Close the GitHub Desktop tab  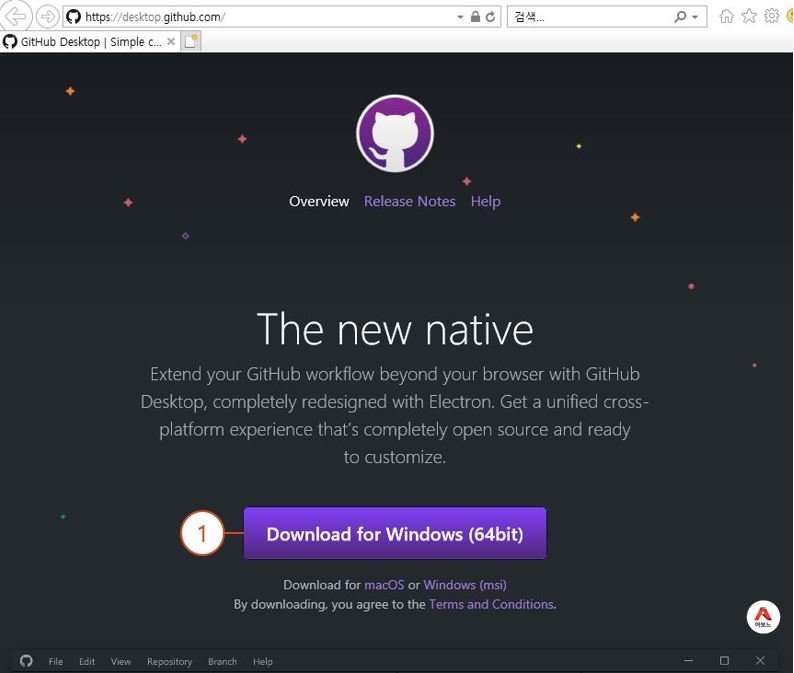tap(171, 42)
